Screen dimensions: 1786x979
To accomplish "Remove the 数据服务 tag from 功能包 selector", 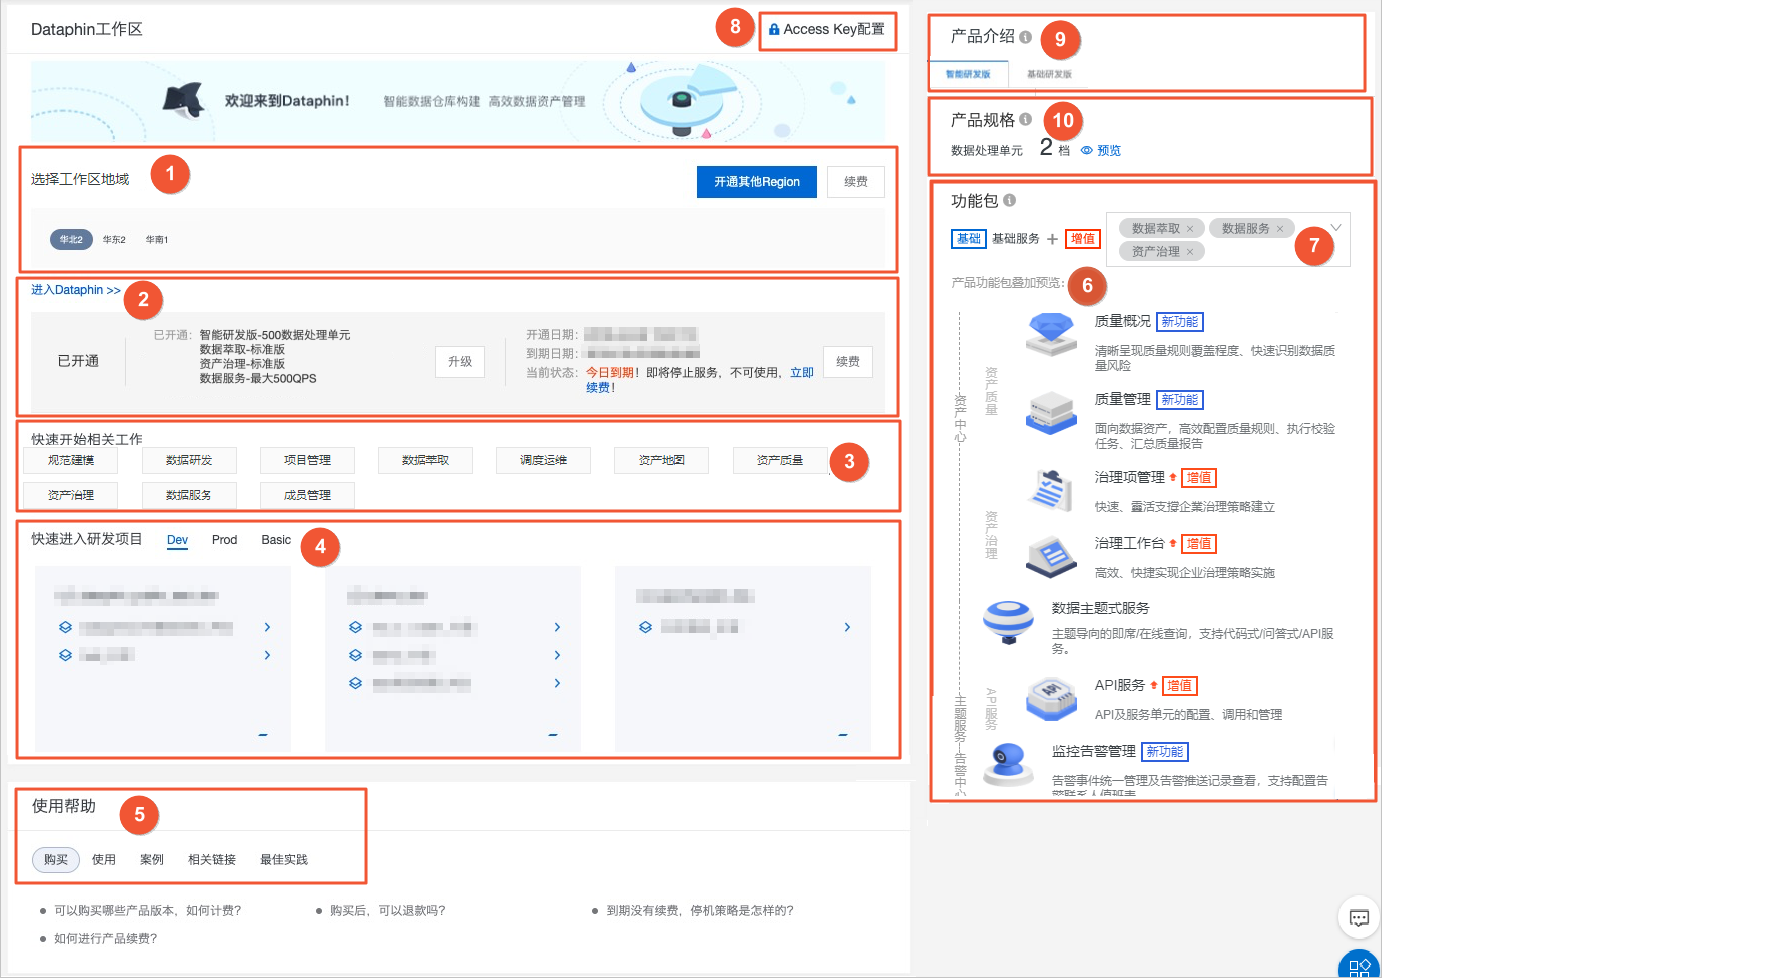I will click(1279, 229).
